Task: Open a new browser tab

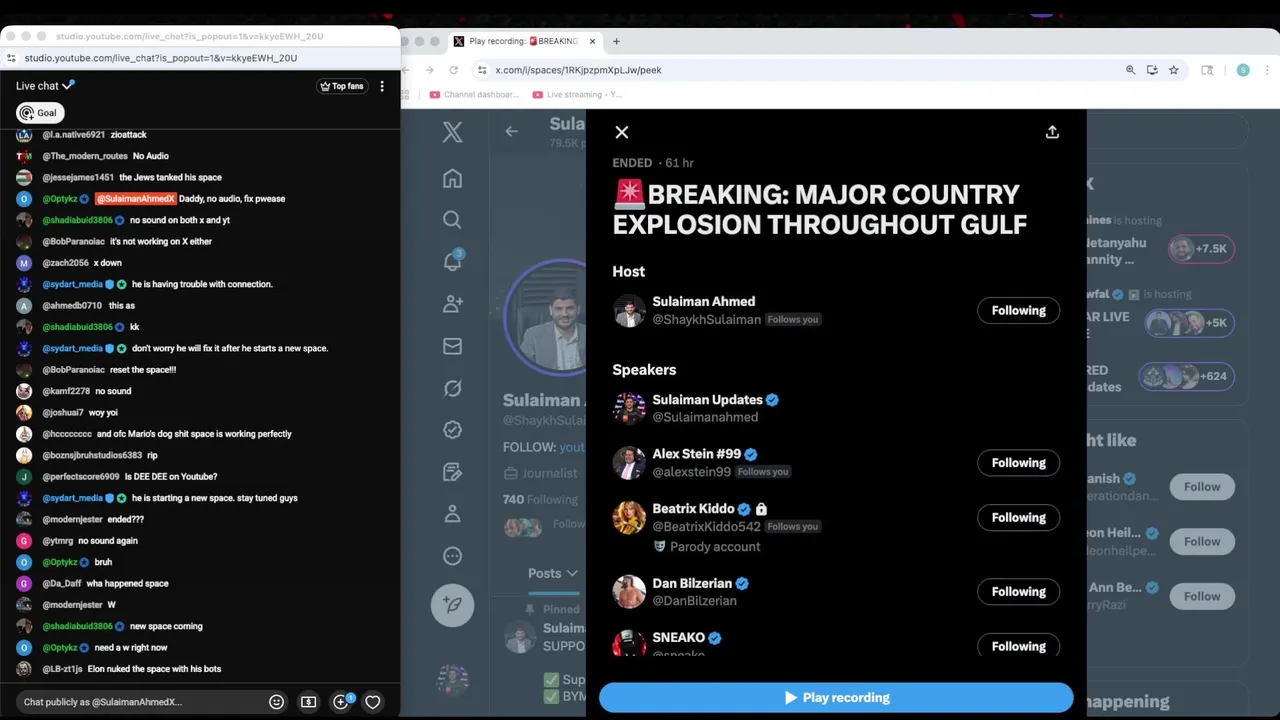Action: 616,41
